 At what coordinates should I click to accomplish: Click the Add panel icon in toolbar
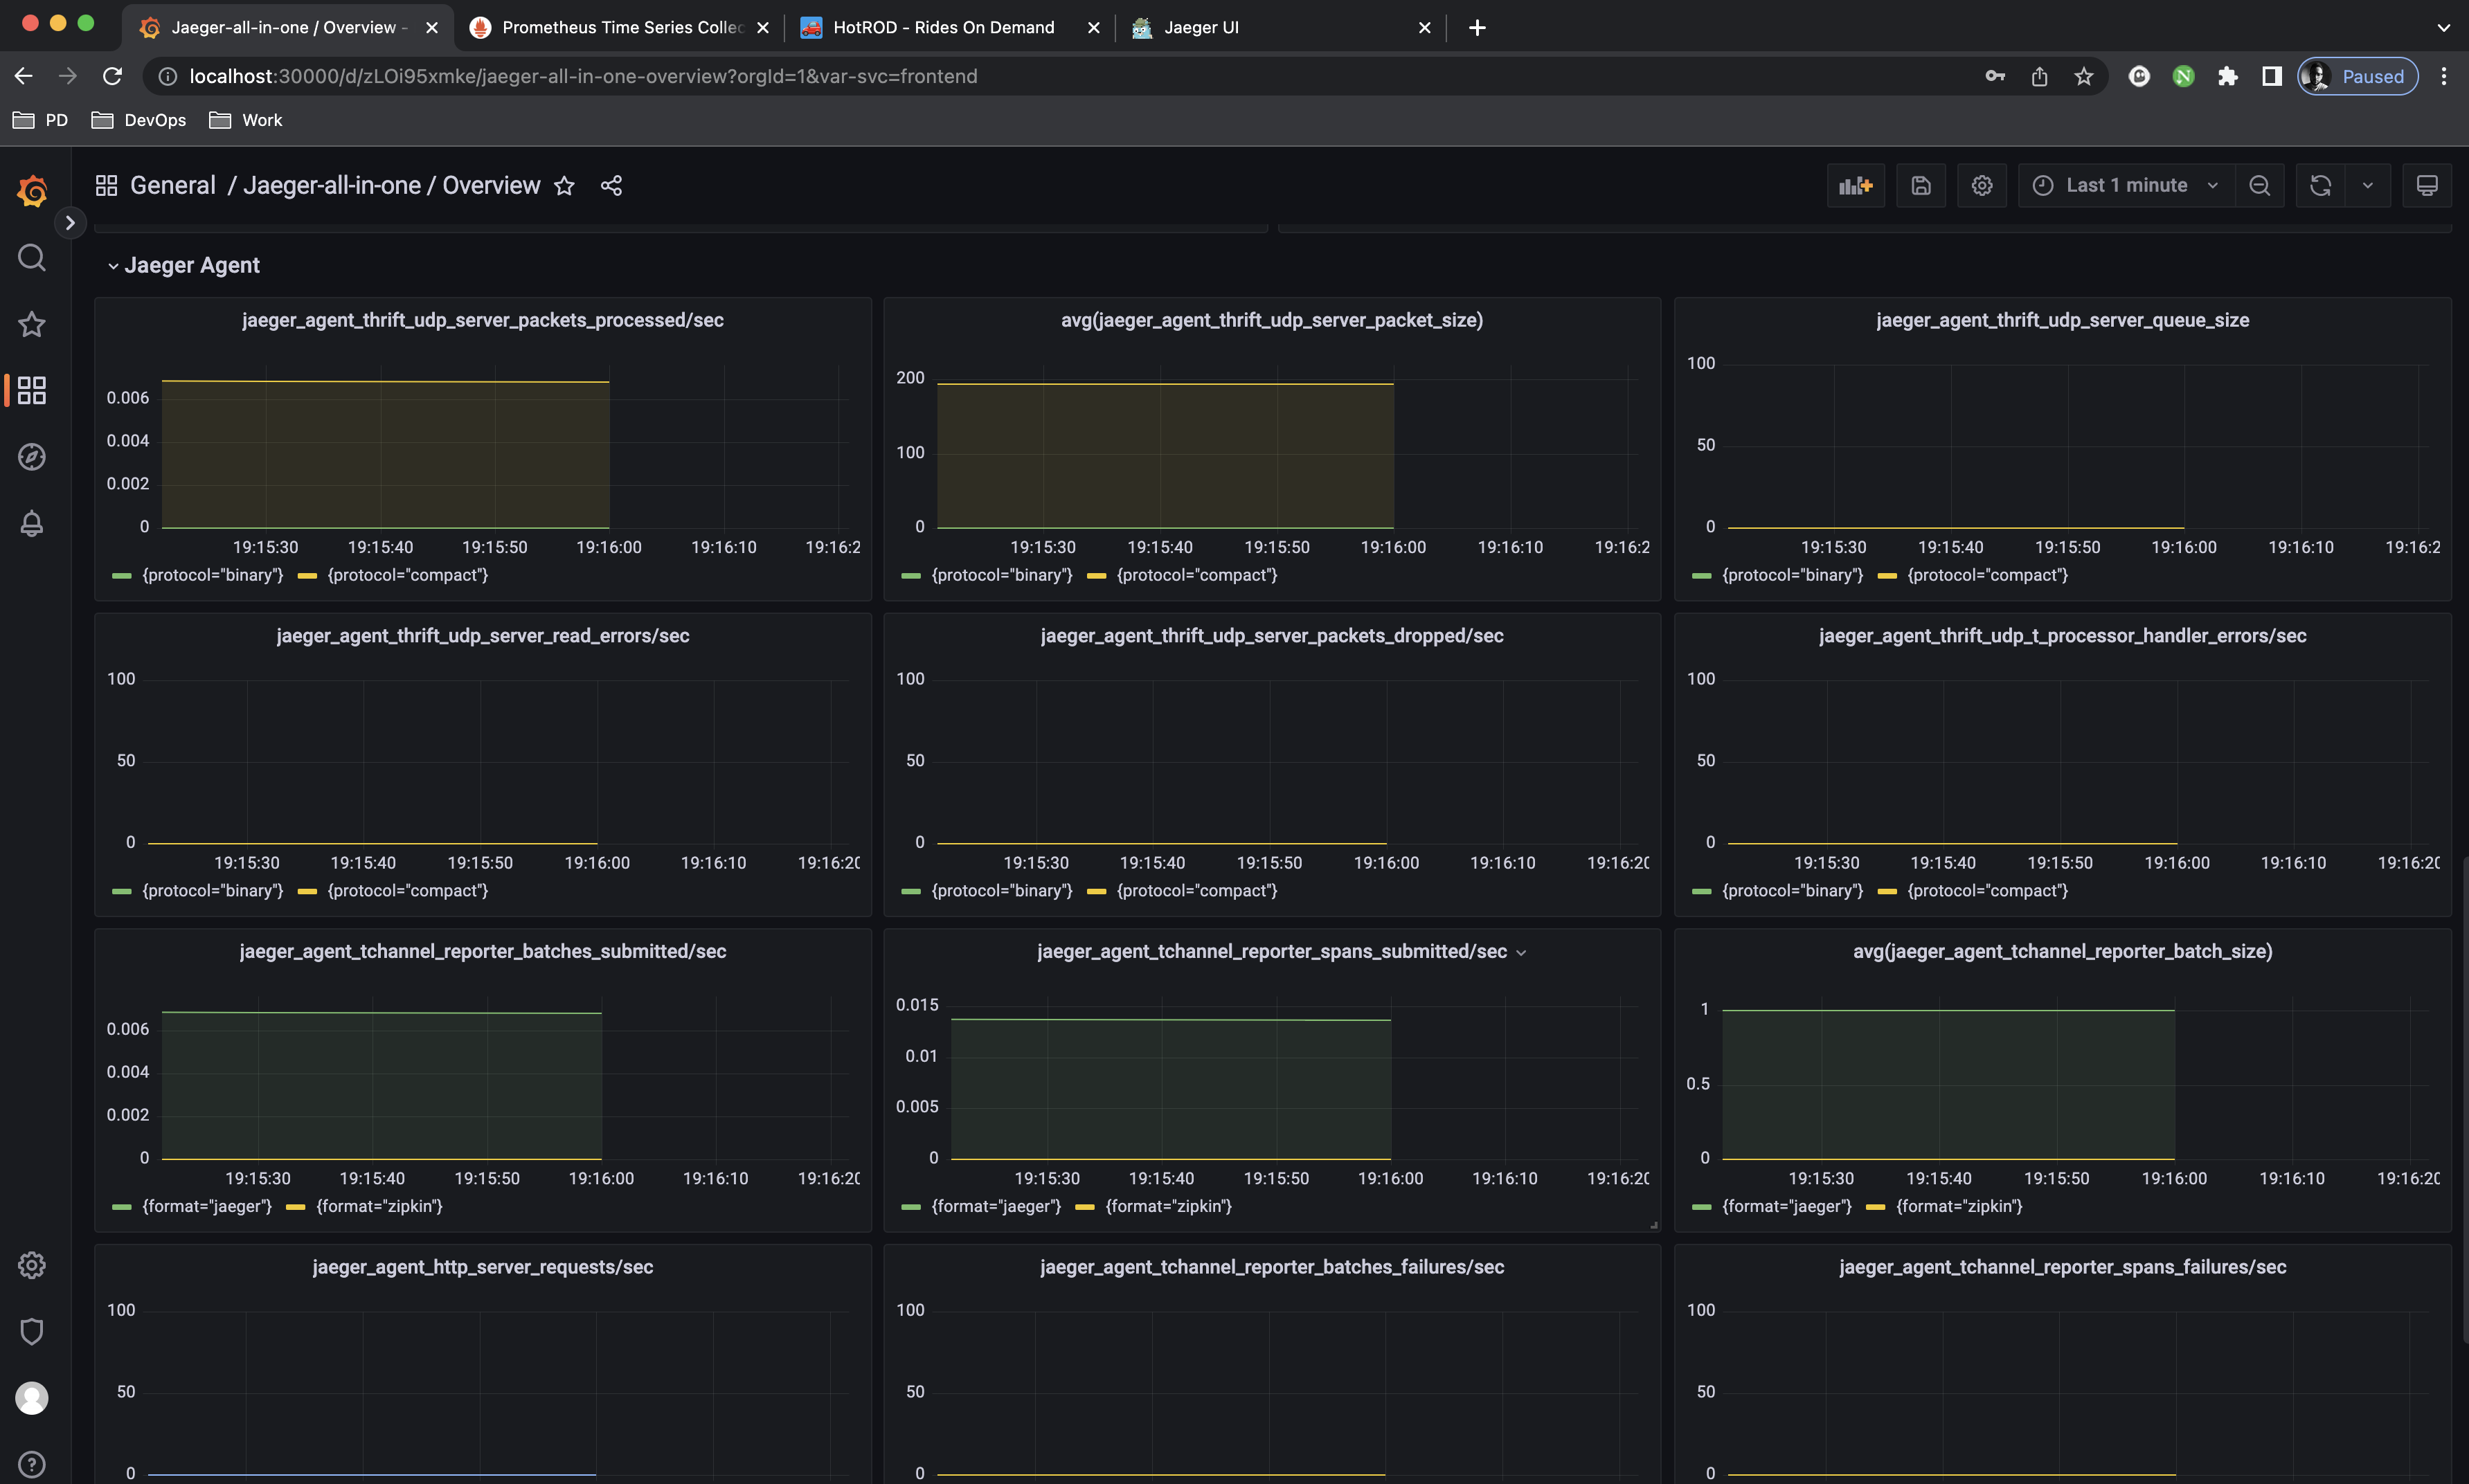pos(1855,186)
